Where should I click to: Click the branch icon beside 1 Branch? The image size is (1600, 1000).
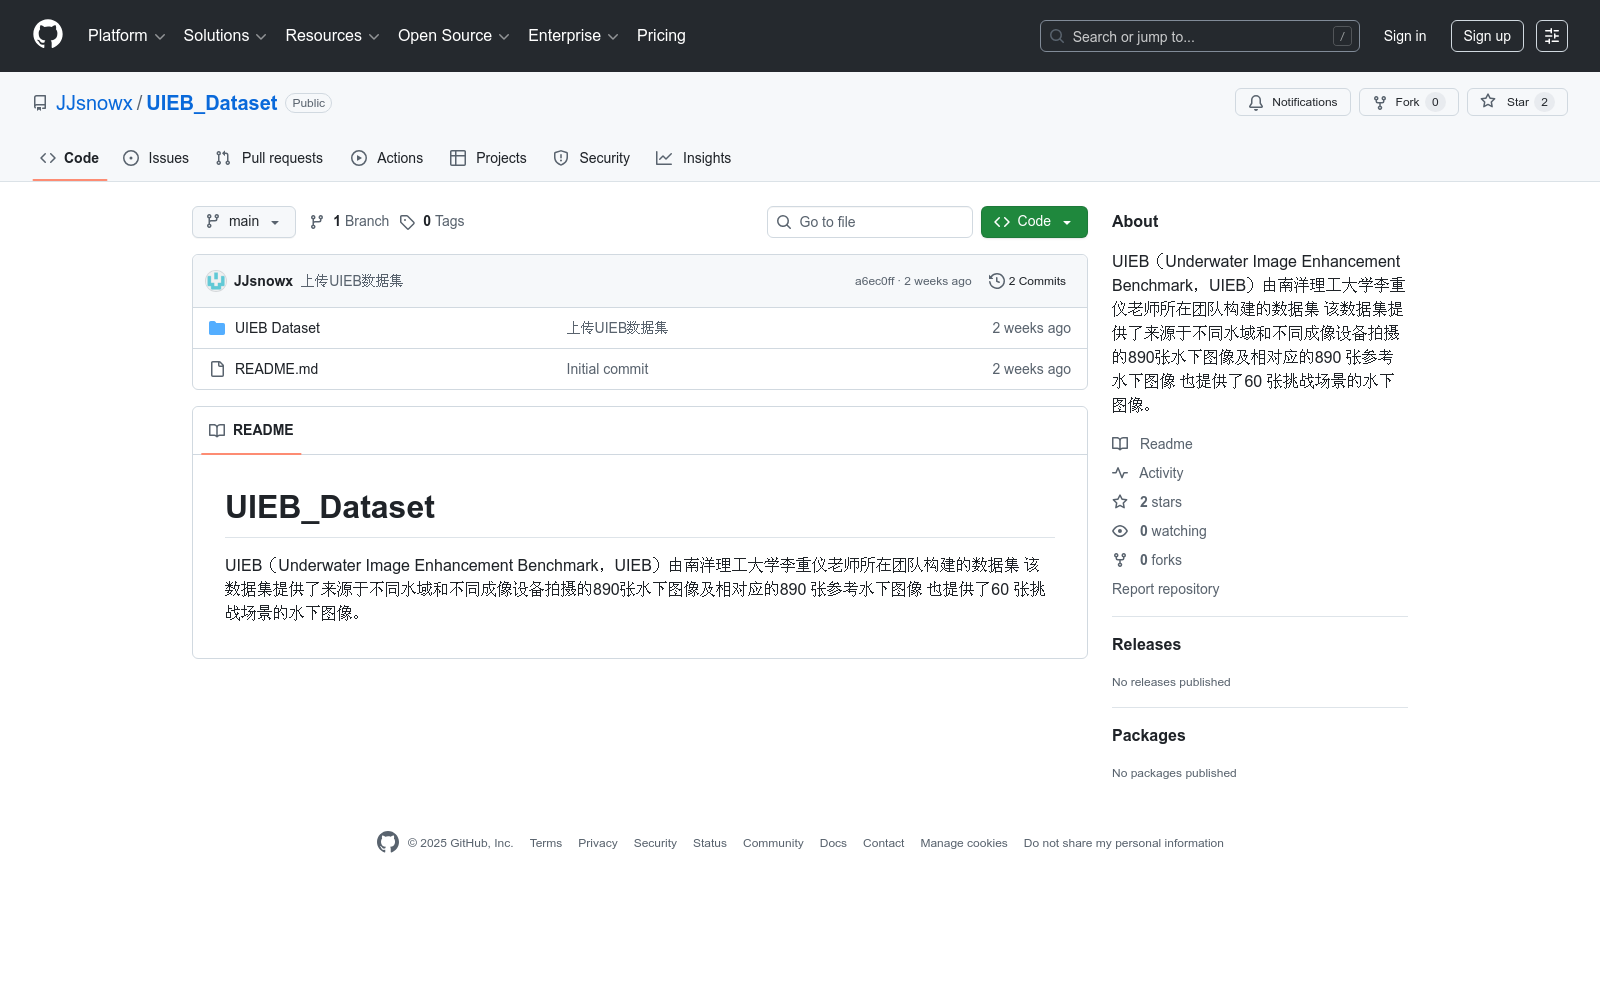(317, 222)
